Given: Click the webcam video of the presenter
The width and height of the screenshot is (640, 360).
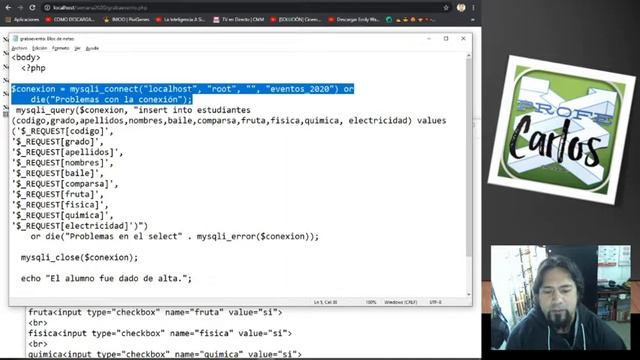Looking at the screenshot, I should point(560,298).
